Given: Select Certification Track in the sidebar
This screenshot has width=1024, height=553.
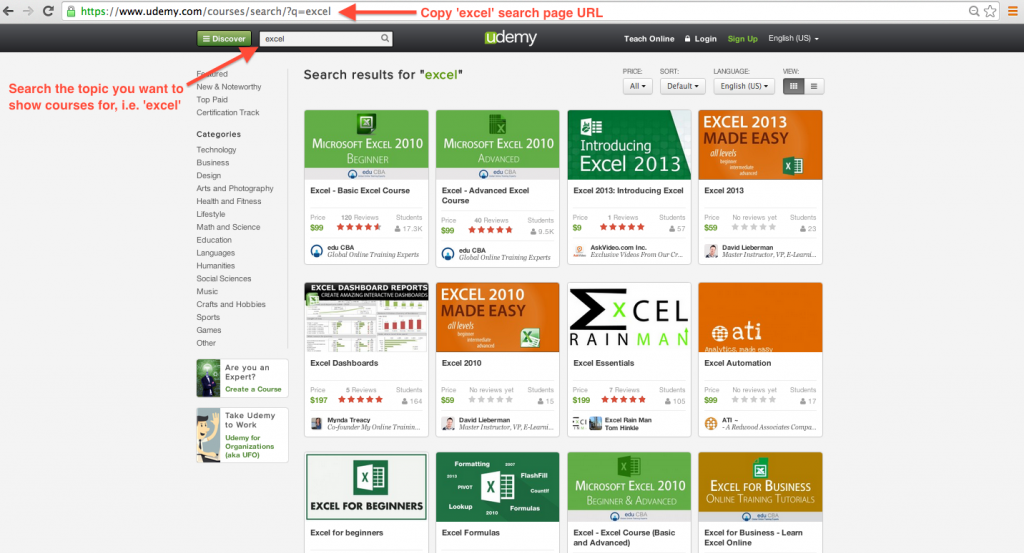Looking at the screenshot, I should [x=228, y=113].
